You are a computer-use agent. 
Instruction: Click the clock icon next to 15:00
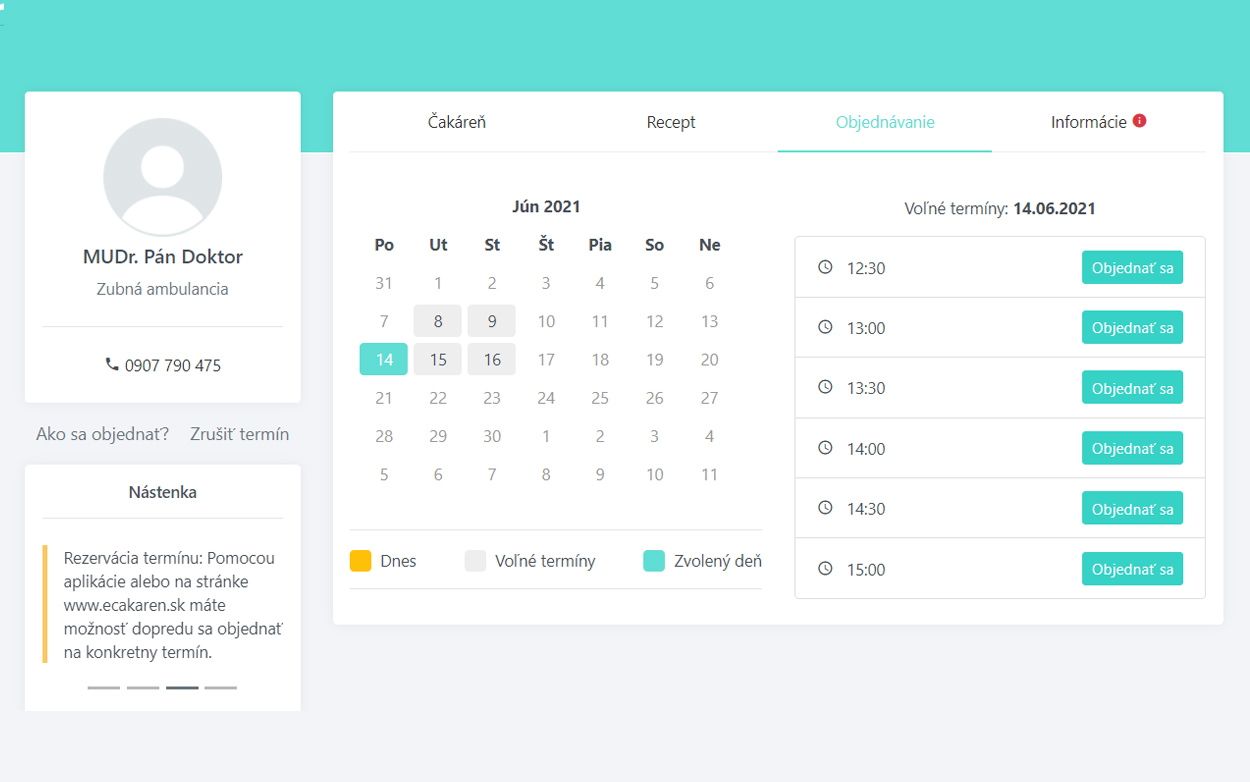[x=825, y=568]
